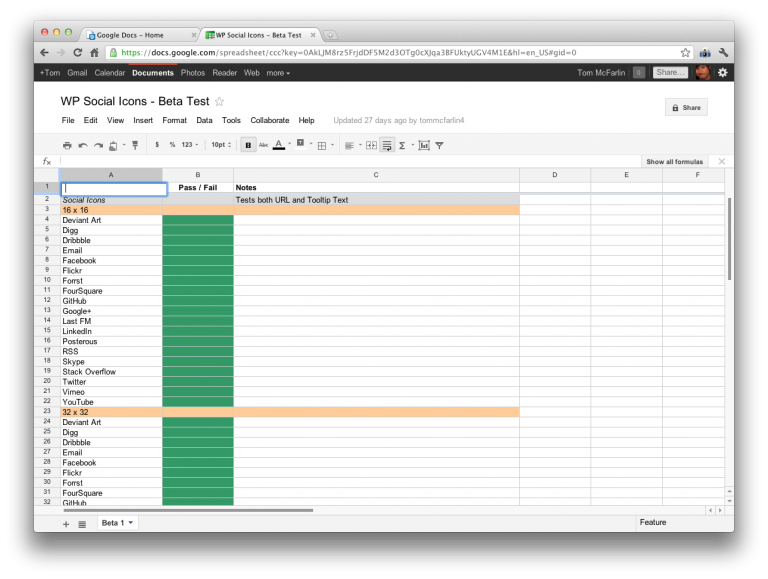Click the borders icon
Screen dimensions: 768x579
(322, 145)
